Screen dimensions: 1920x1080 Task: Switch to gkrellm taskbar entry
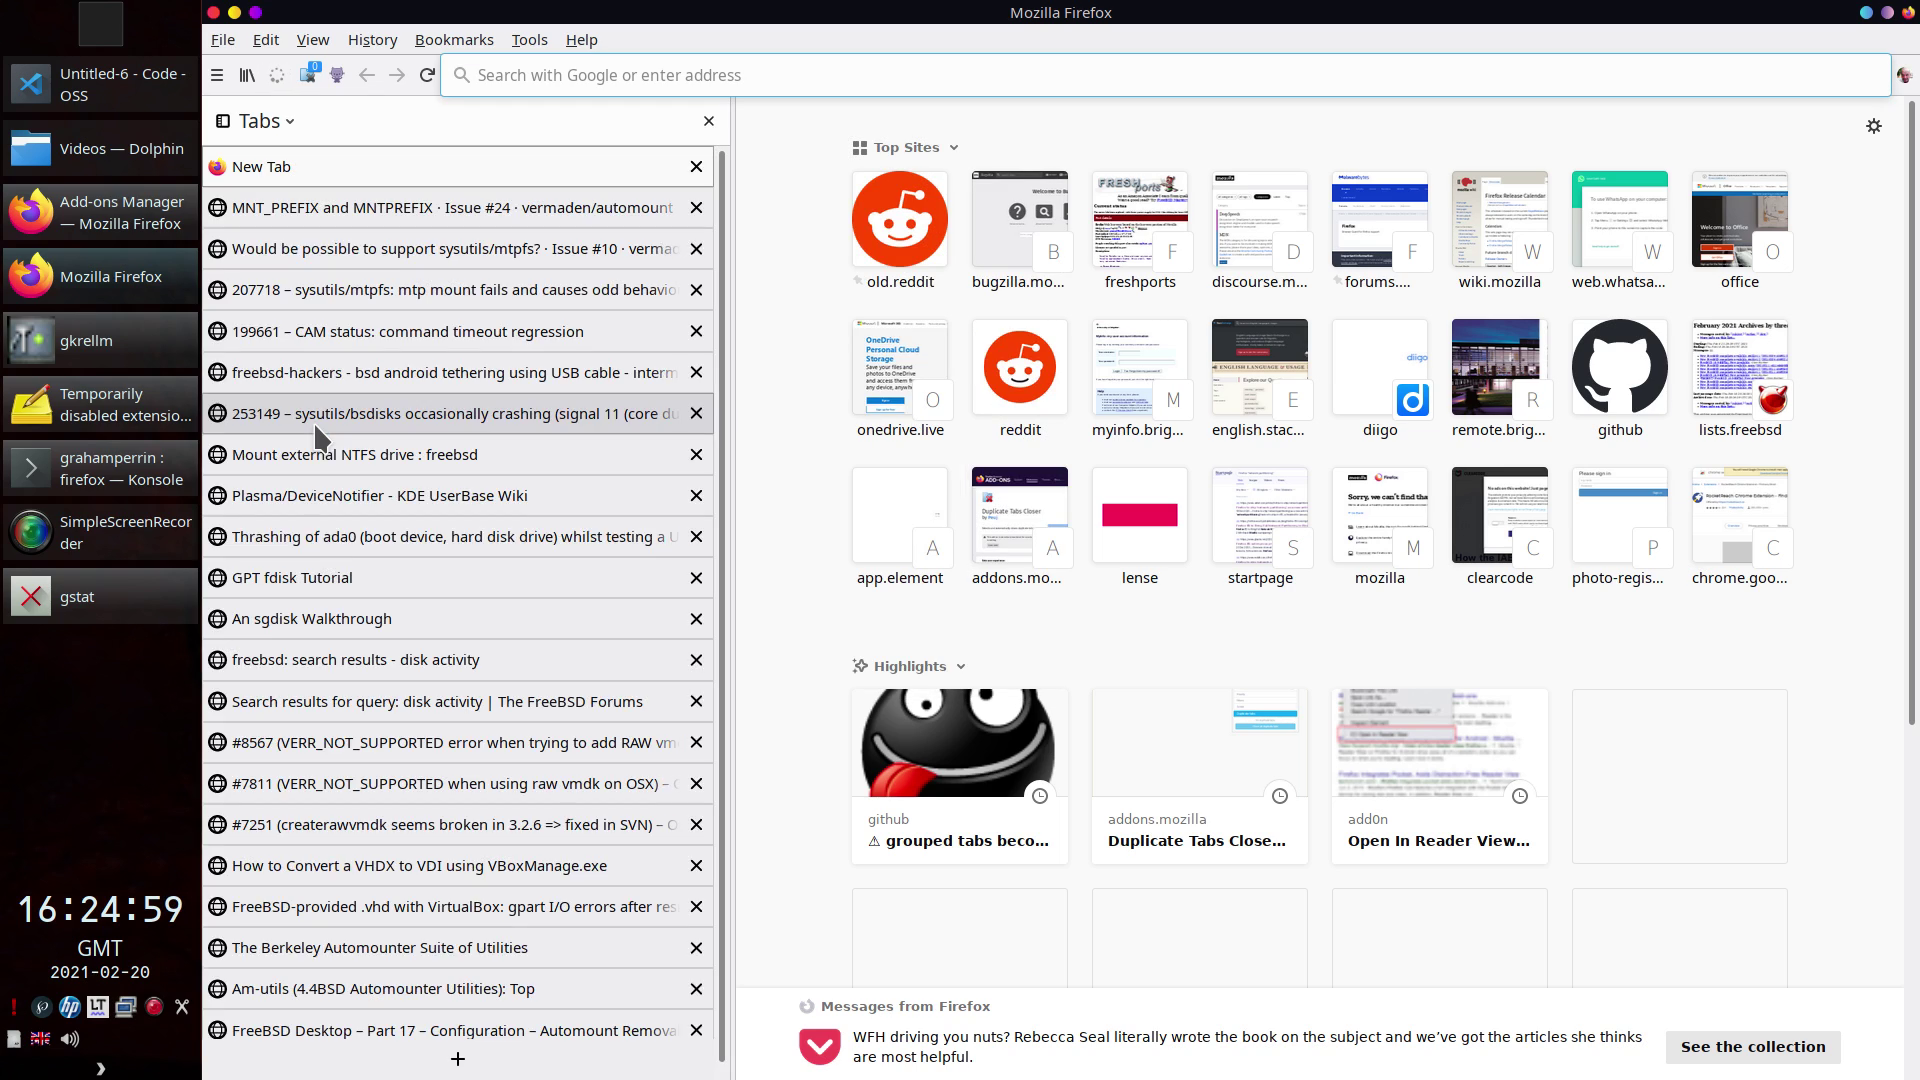[100, 341]
